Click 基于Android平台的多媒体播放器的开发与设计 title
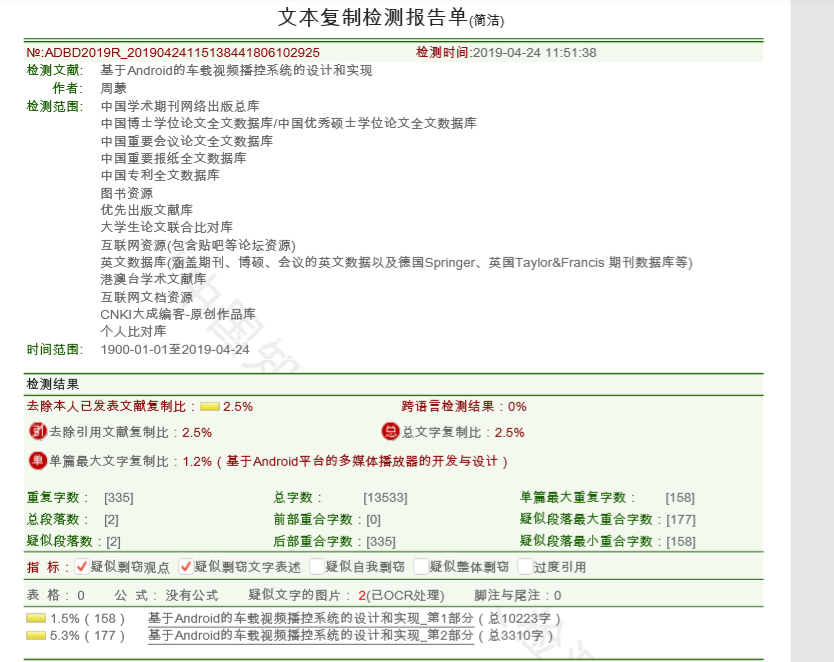 click(362, 461)
